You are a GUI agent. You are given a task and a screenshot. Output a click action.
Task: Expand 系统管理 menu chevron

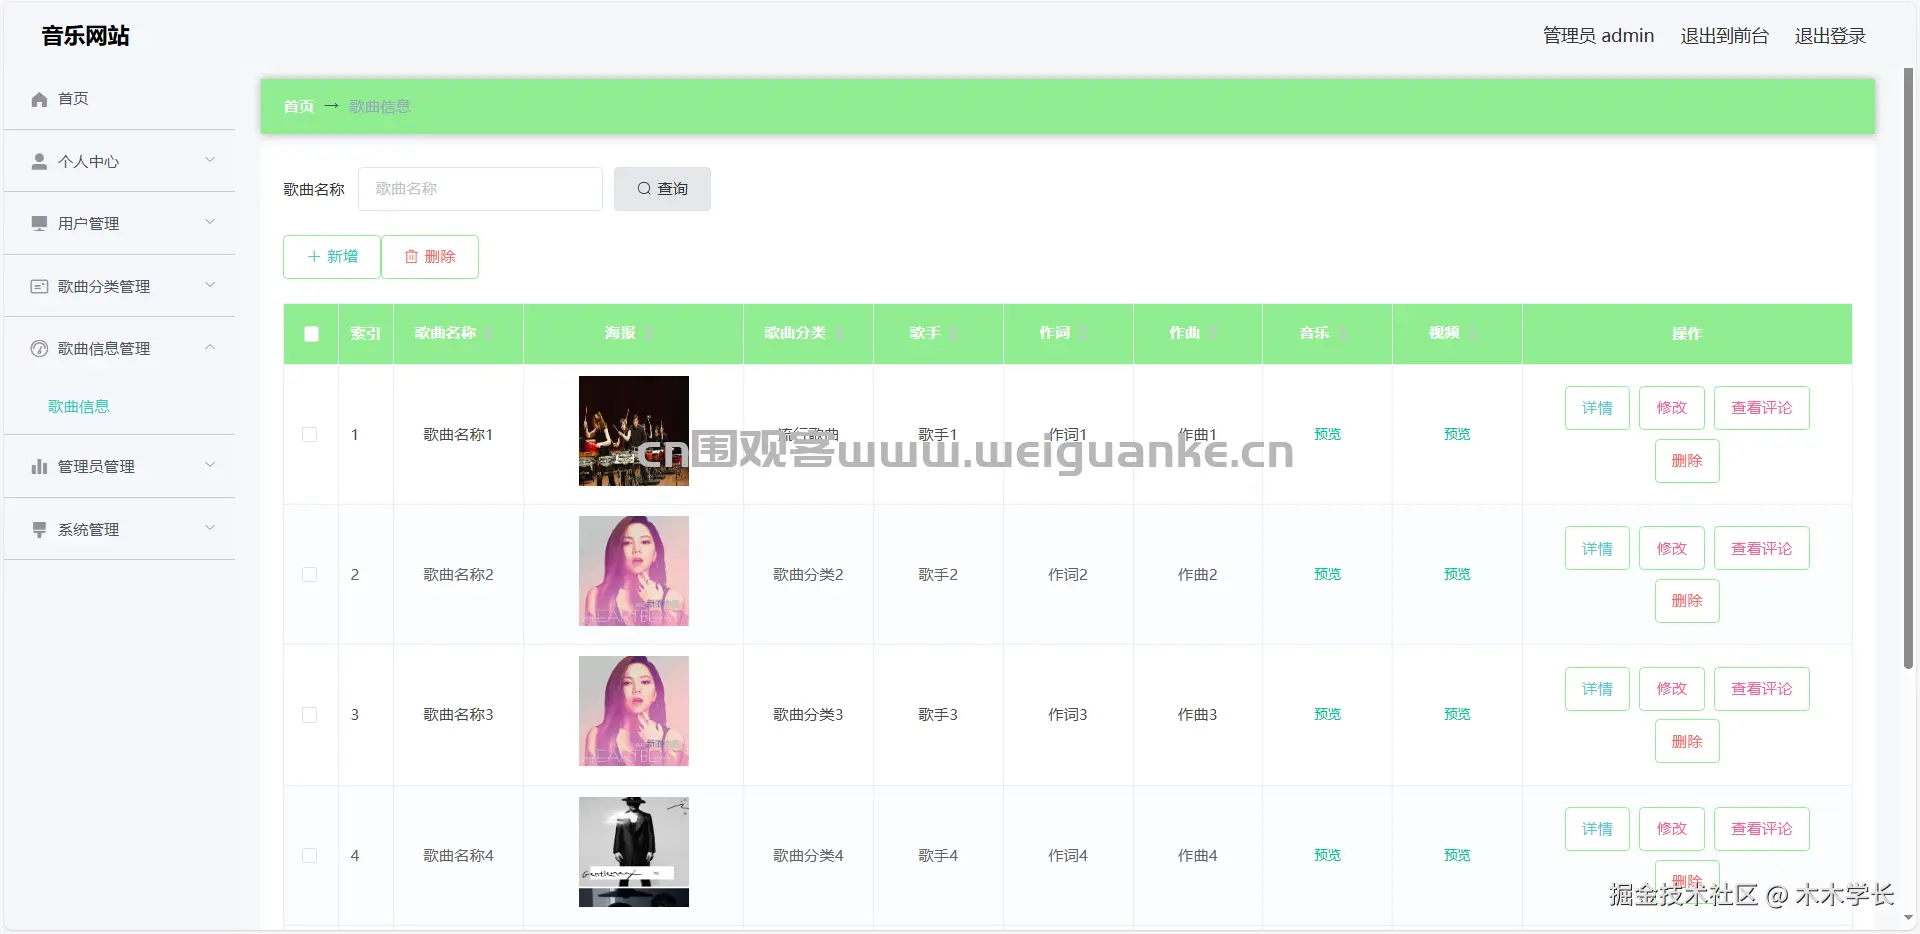210,528
